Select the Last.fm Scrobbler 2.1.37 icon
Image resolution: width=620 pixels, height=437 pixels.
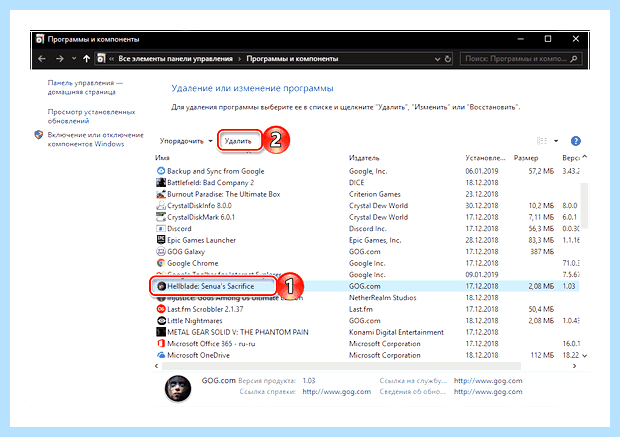tap(161, 309)
